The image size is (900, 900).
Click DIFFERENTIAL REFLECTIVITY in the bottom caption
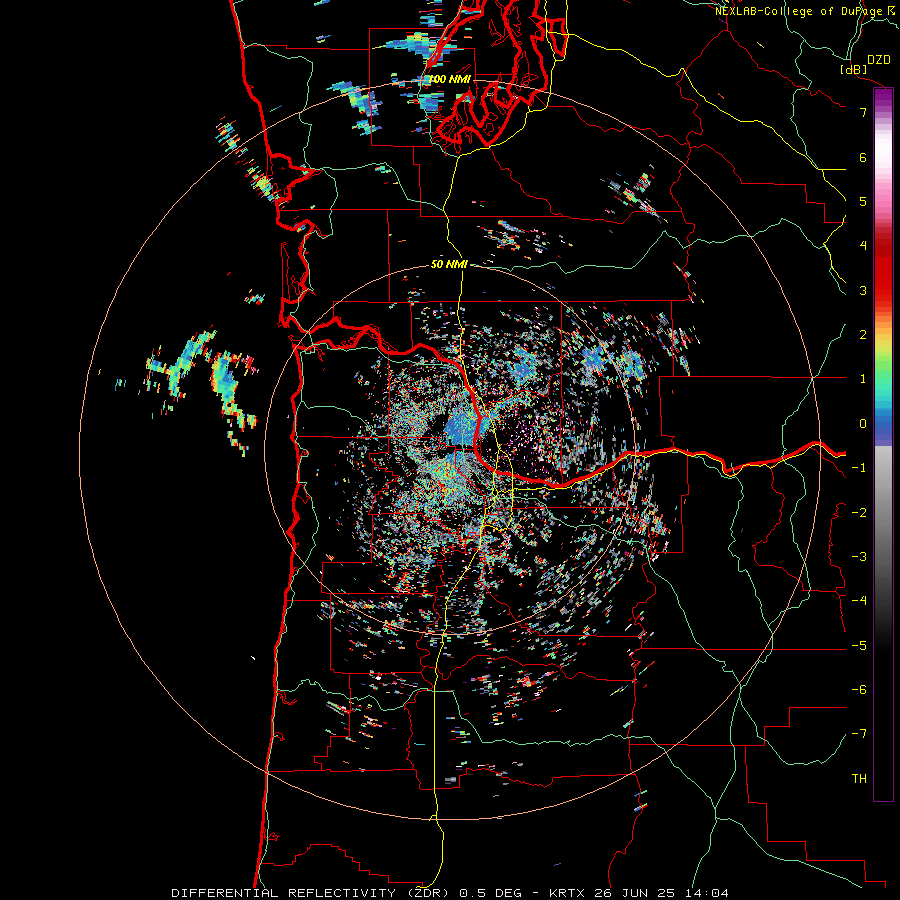[x=284, y=893]
